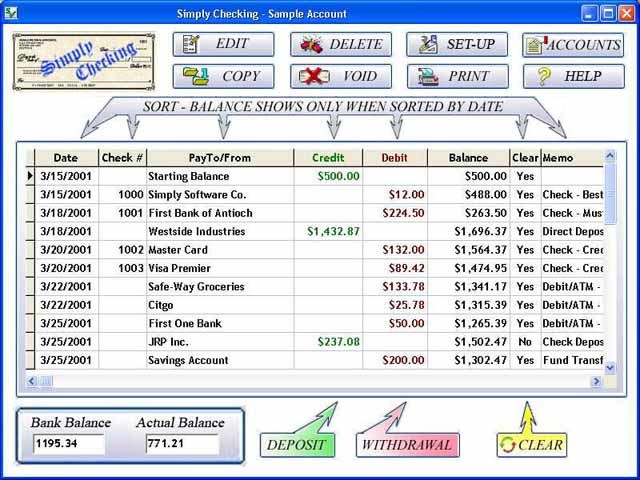Select the row selector for Simply Software Co.
The width and height of the screenshot is (640, 480).
tap(30, 195)
